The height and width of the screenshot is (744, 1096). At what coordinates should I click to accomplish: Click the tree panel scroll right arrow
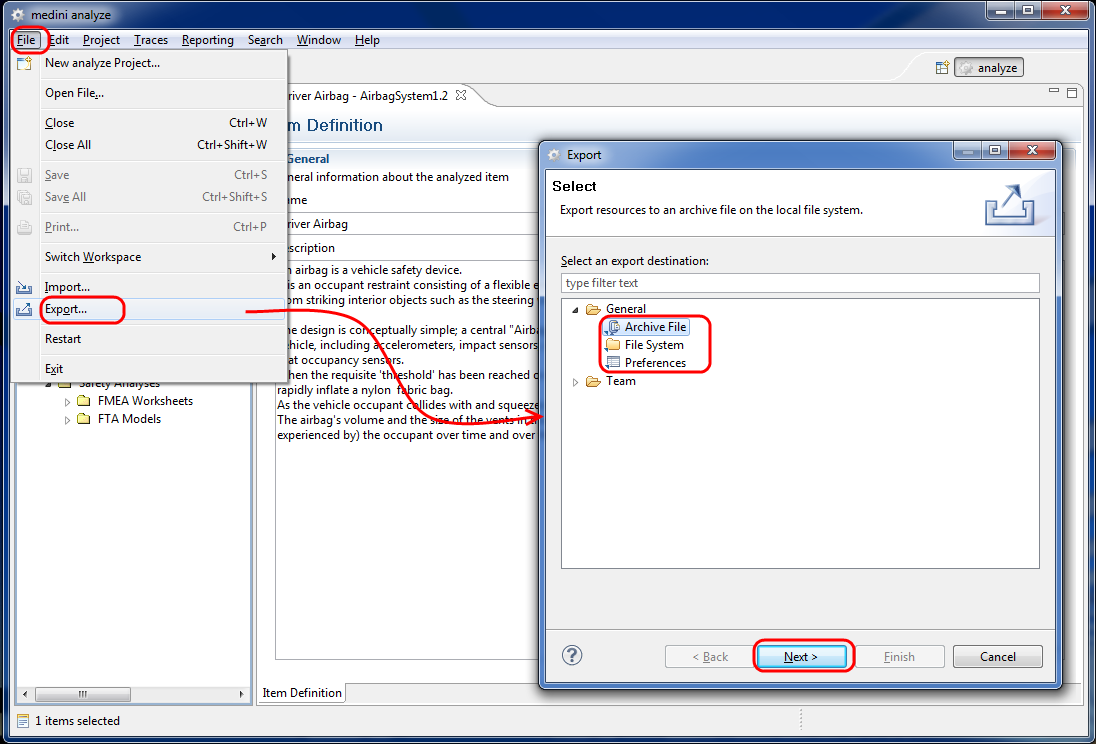pos(241,694)
